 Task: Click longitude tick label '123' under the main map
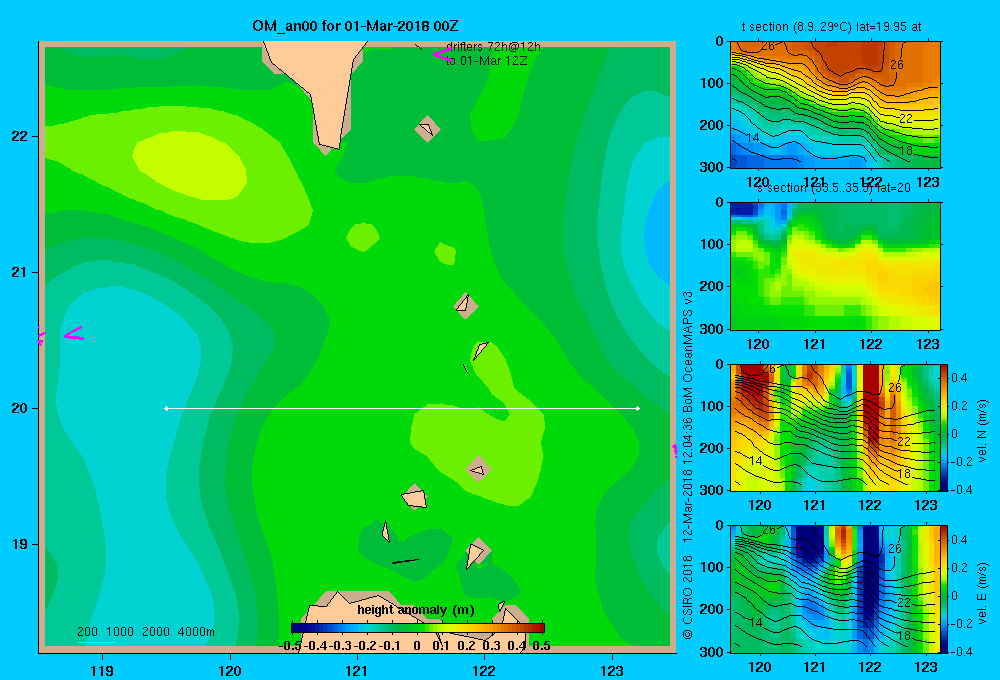tap(612, 670)
